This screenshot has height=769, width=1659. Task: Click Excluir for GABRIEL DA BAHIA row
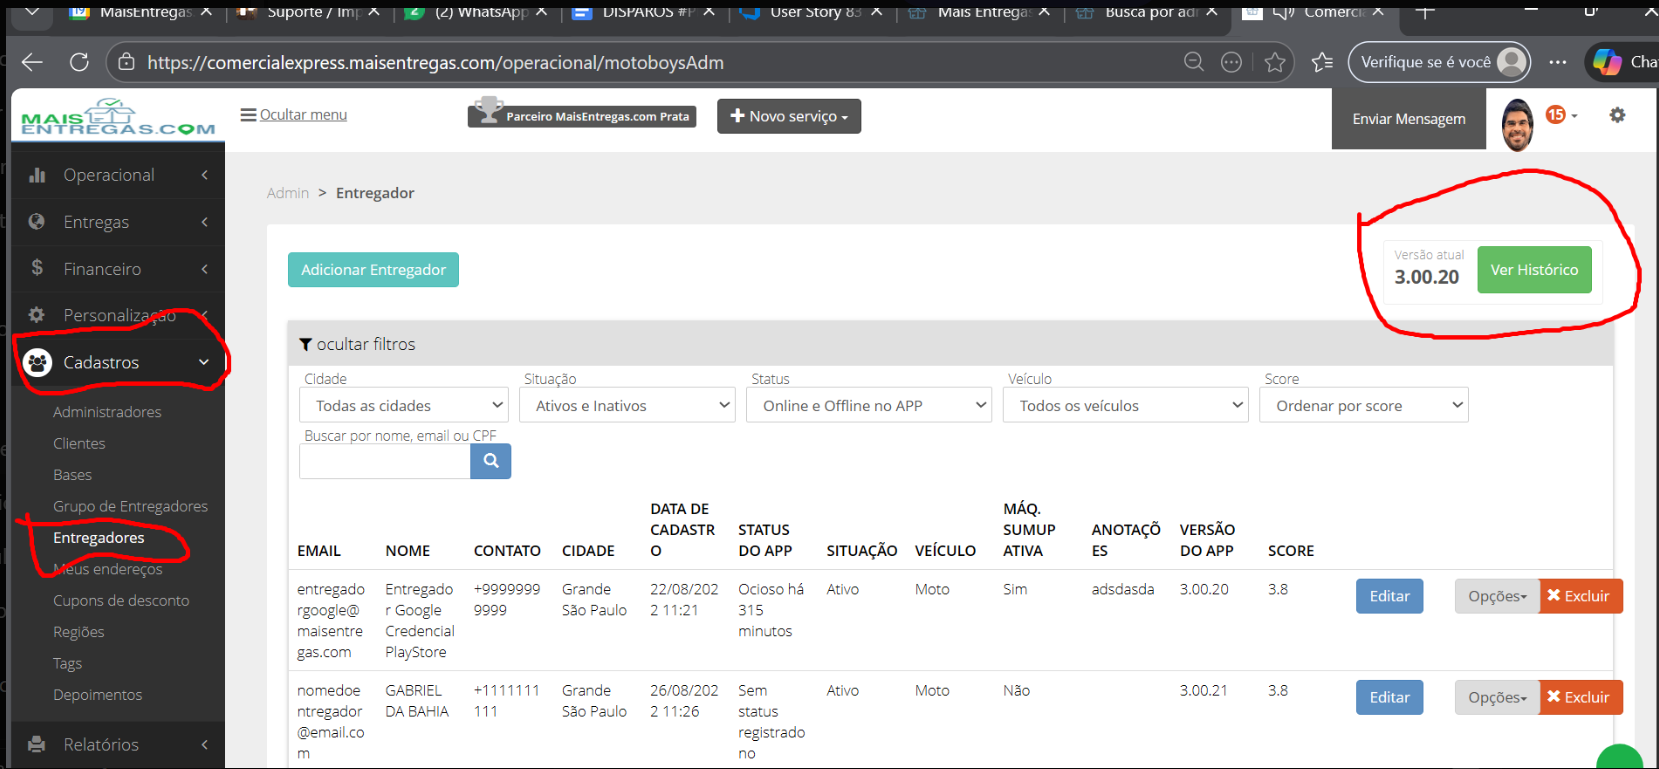tap(1581, 697)
